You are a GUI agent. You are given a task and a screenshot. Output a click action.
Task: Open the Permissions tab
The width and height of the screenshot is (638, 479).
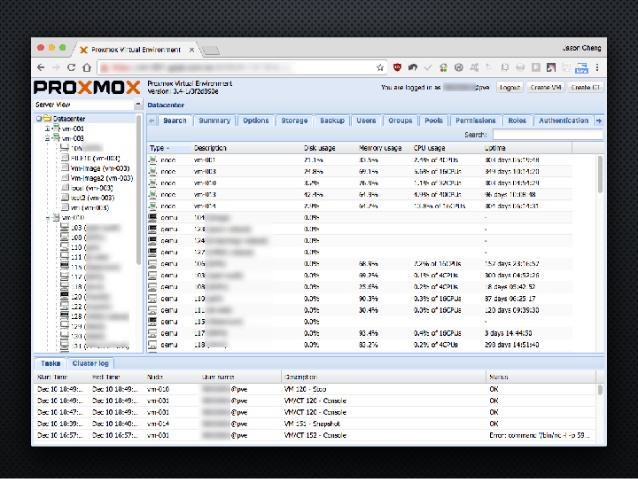pos(475,120)
